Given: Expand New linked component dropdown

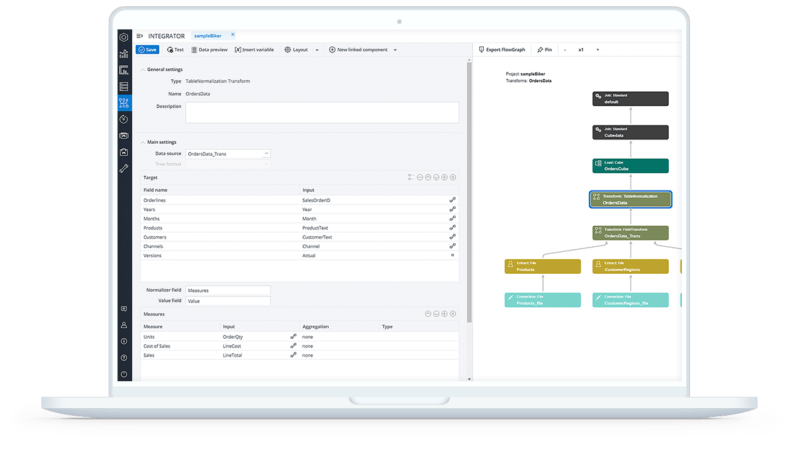Looking at the screenshot, I should (x=395, y=49).
